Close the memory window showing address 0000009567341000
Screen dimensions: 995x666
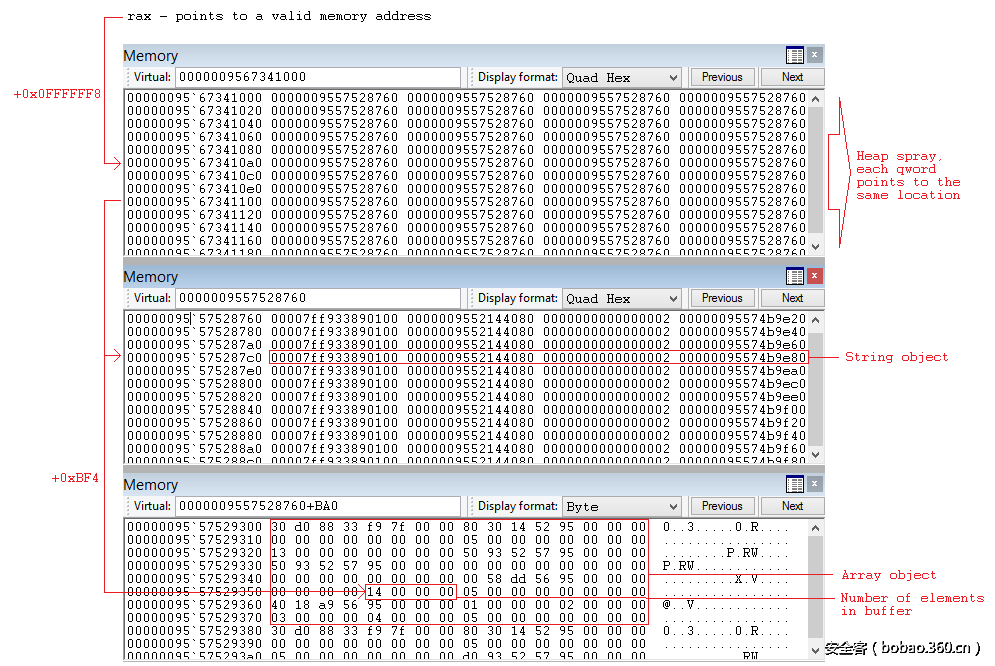point(815,55)
